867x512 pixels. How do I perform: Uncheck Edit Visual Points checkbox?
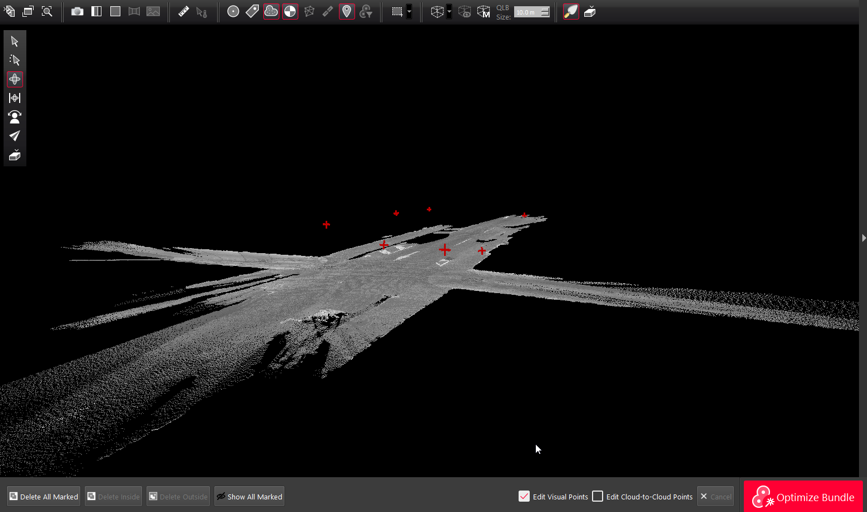coord(524,496)
